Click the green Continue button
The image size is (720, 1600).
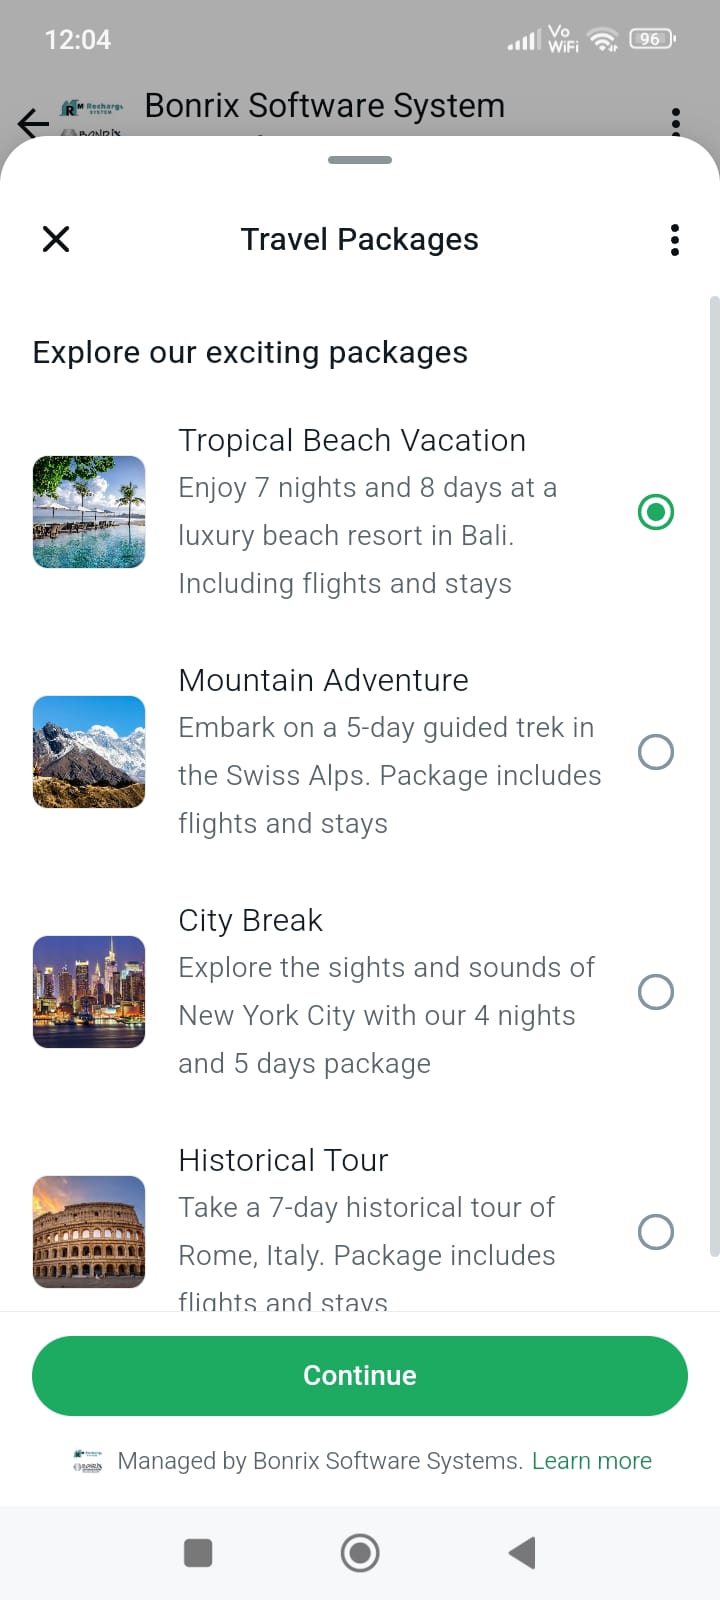point(360,1376)
